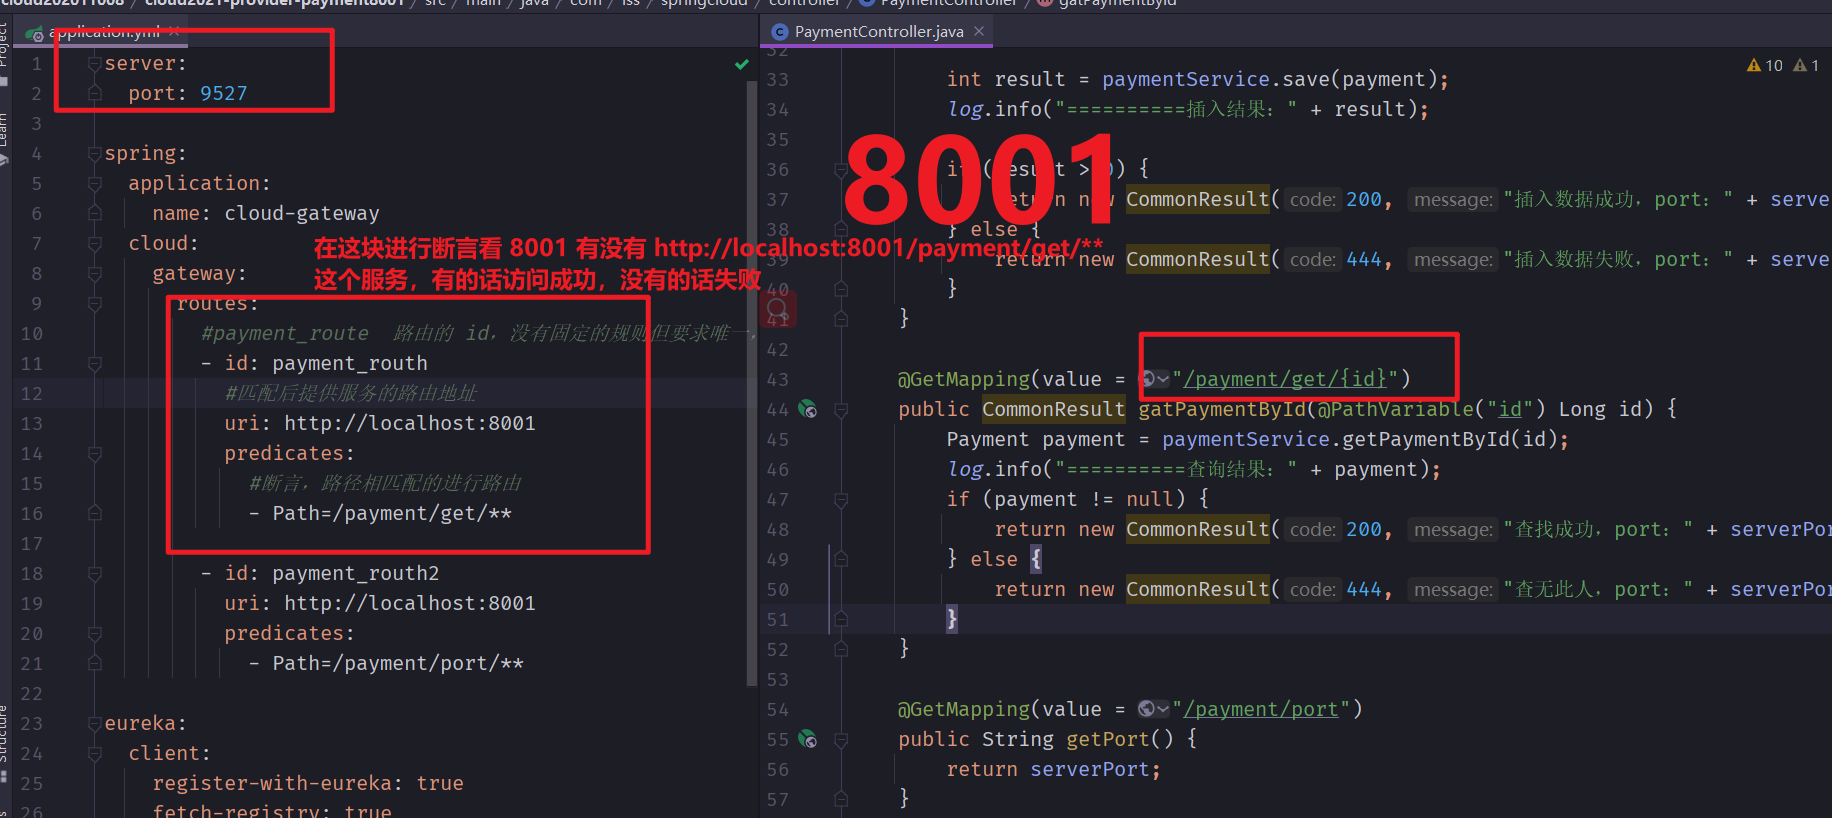
Task: Click the id value payment_routh
Action: click(350, 363)
